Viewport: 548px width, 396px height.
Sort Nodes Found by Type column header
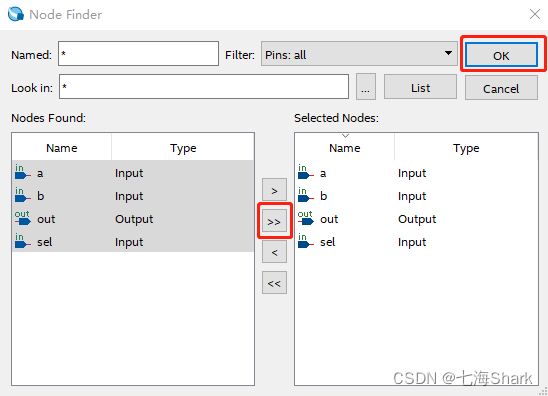click(183, 148)
